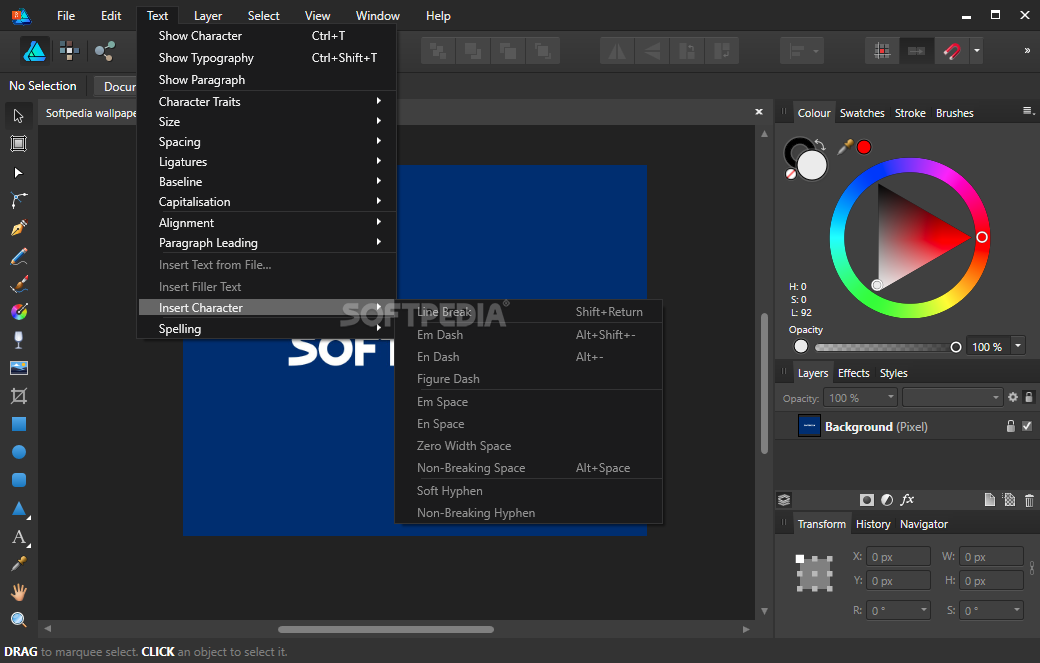Select the Ellipse shape tool

click(x=19, y=452)
